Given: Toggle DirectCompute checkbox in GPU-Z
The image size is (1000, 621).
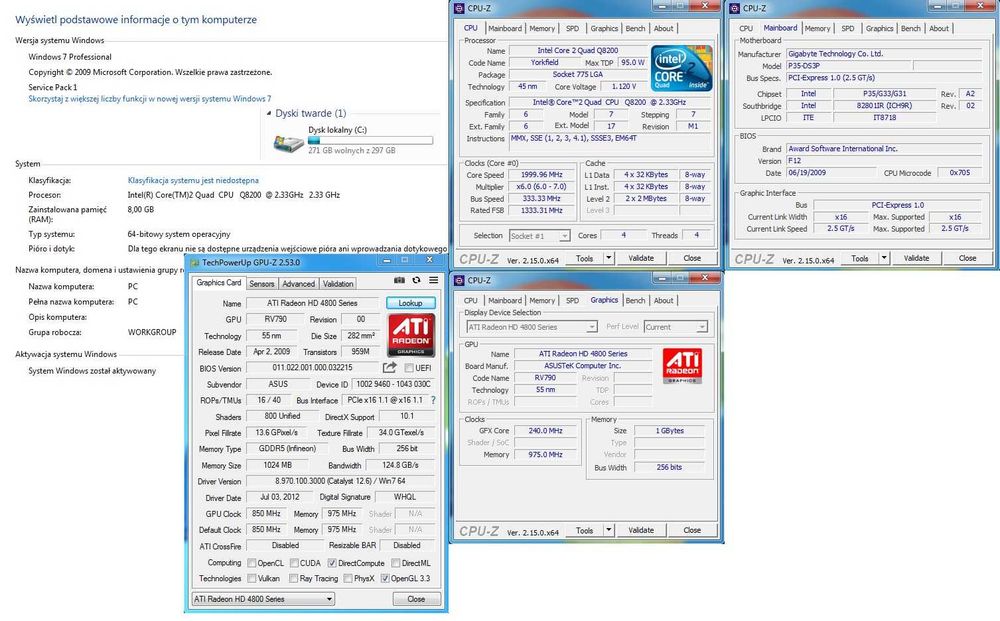Looking at the screenshot, I should point(332,563).
